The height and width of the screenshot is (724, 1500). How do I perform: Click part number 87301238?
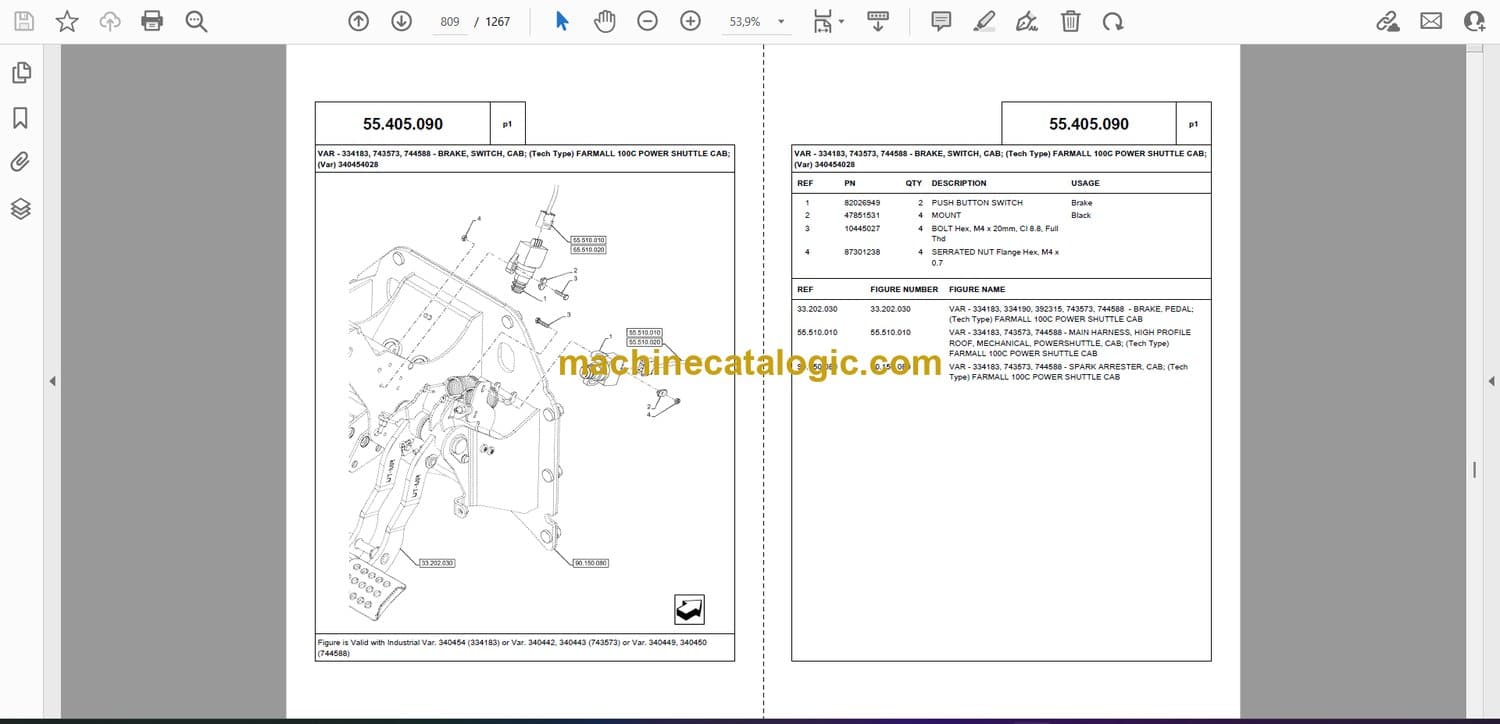click(862, 252)
